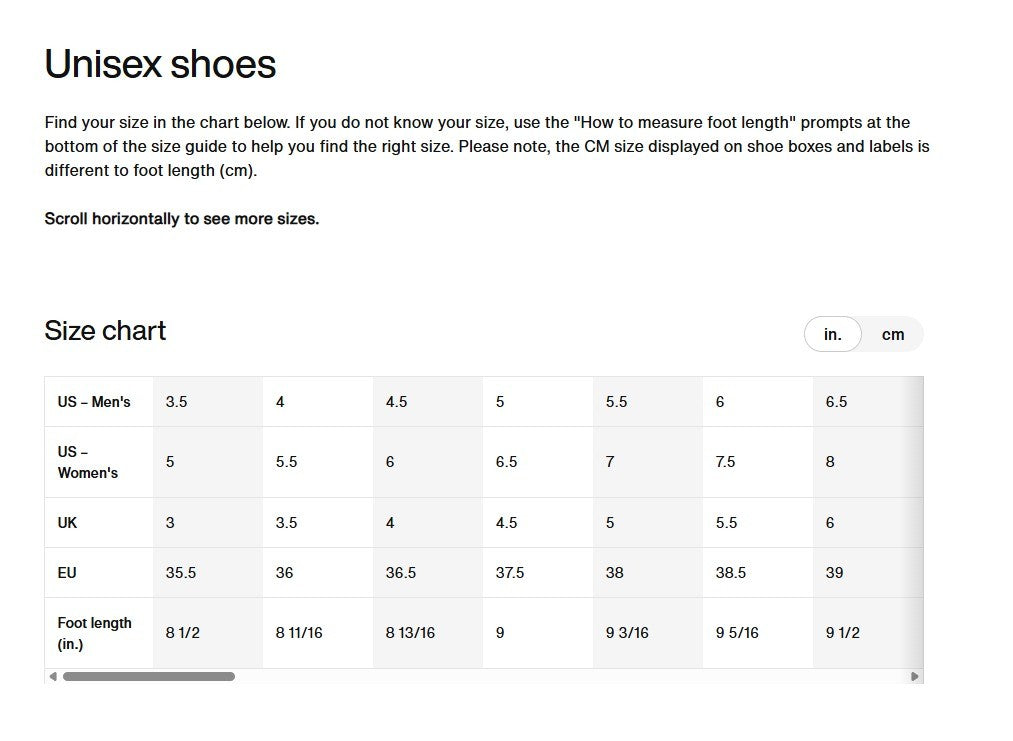Select EU size 39 cell
The width and height of the screenshot is (1013, 741).
(834, 573)
